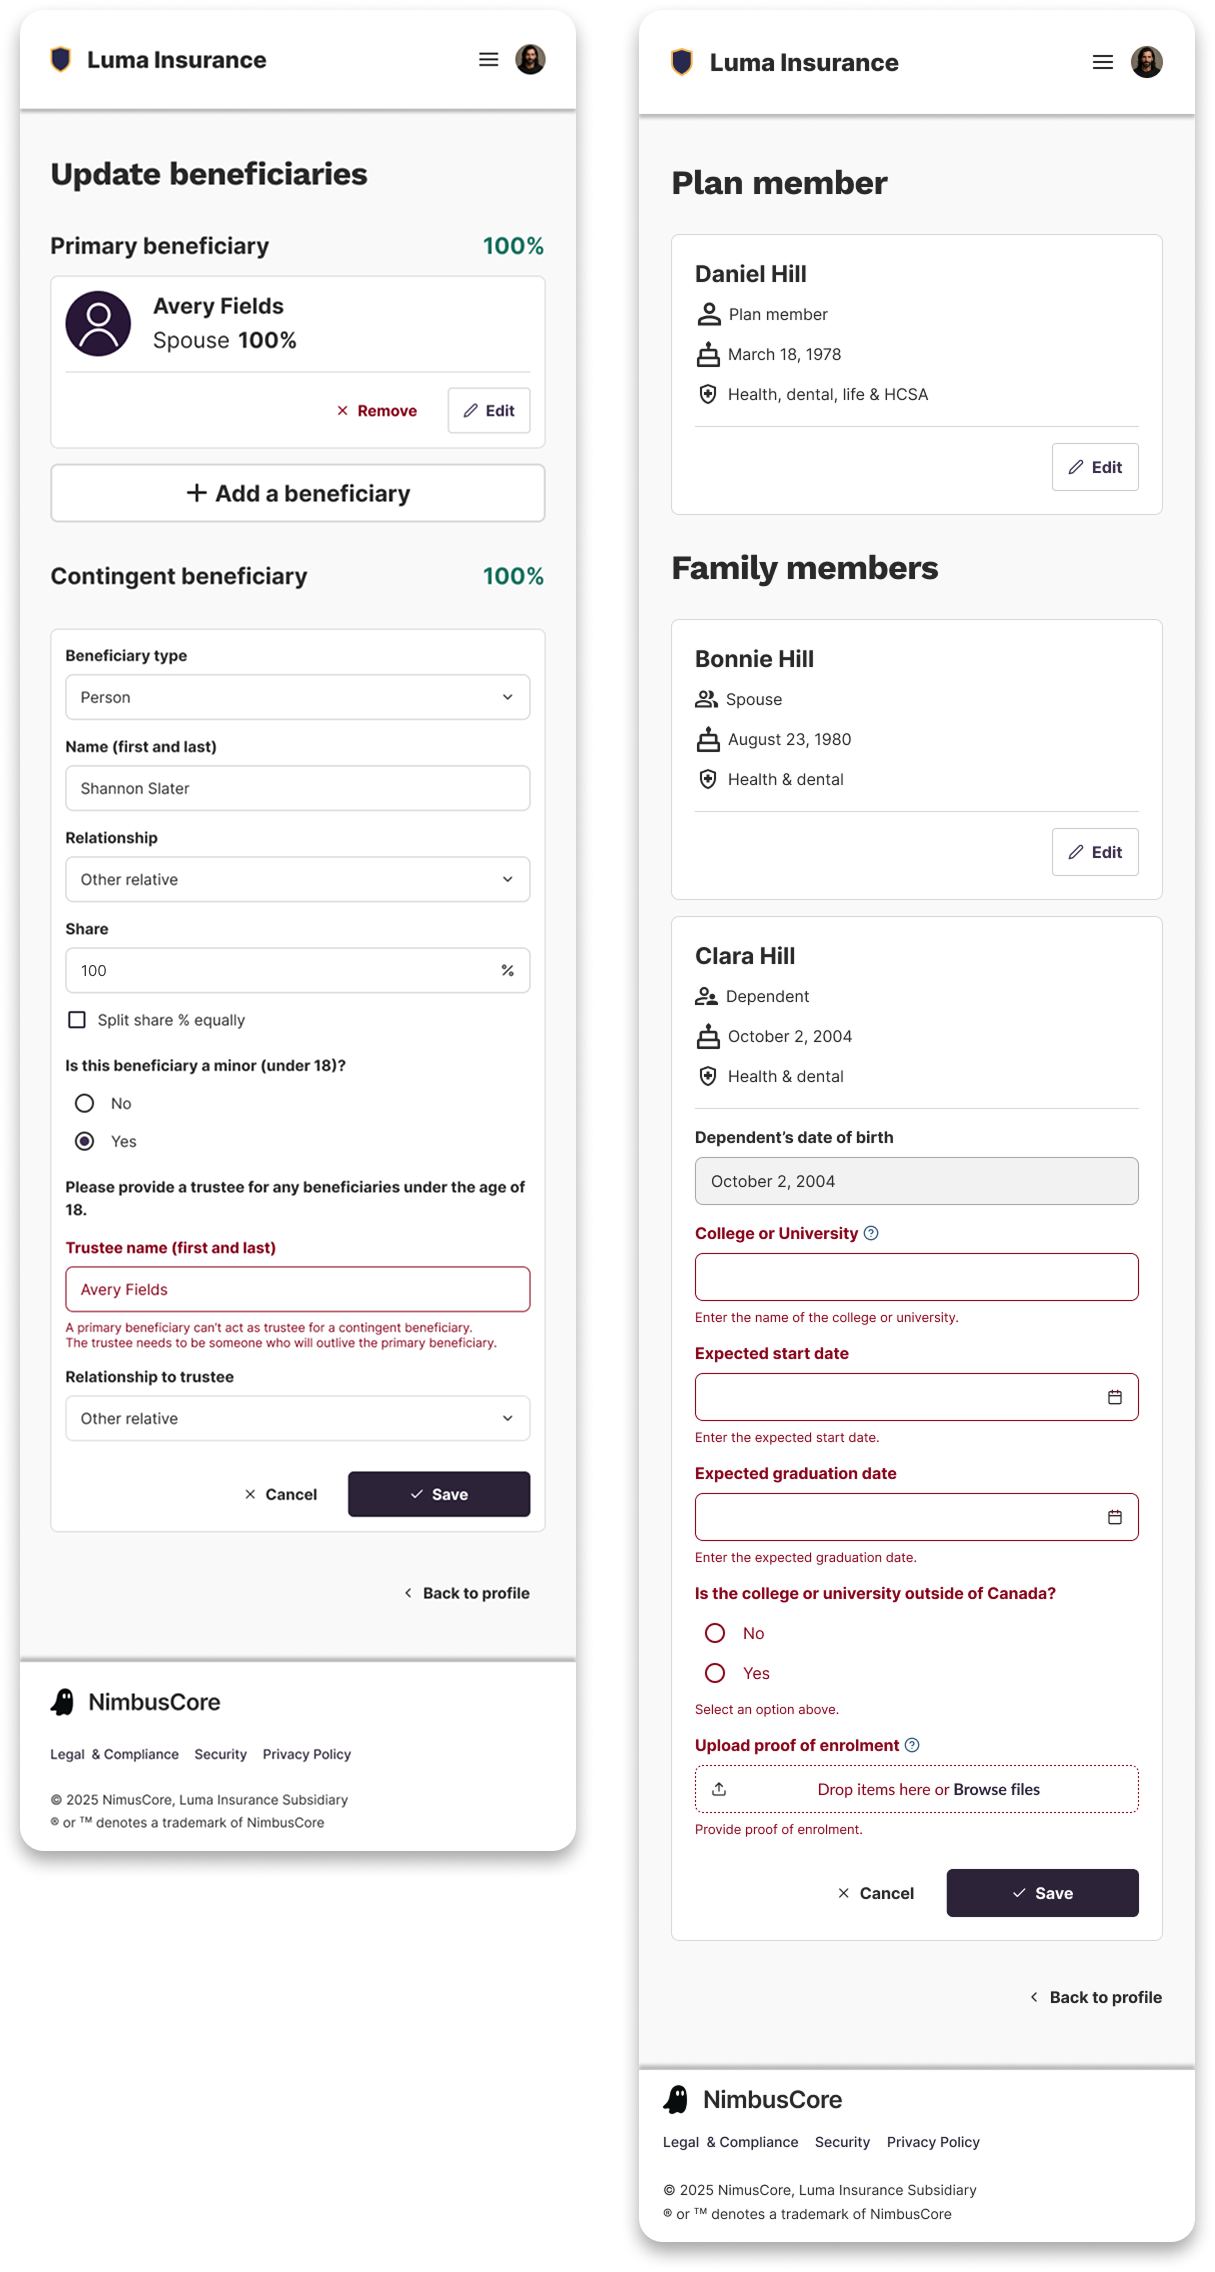Image resolution: width=1215 pixels, height=2272 pixels.
Task: Open calendar picker for Expected graduation date
Action: pos(1114,1517)
